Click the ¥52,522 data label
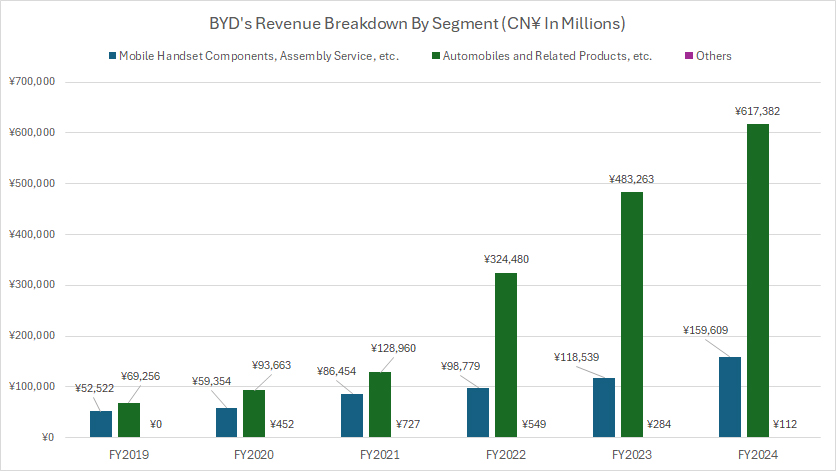836x471 pixels. (x=94, y=388)
